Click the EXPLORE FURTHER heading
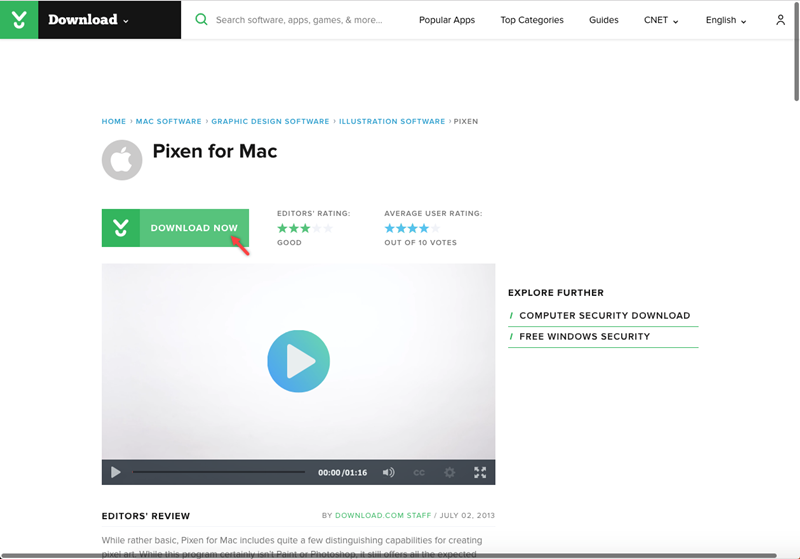The width and height of the screenshot is (800, 559). coord(556,293)
